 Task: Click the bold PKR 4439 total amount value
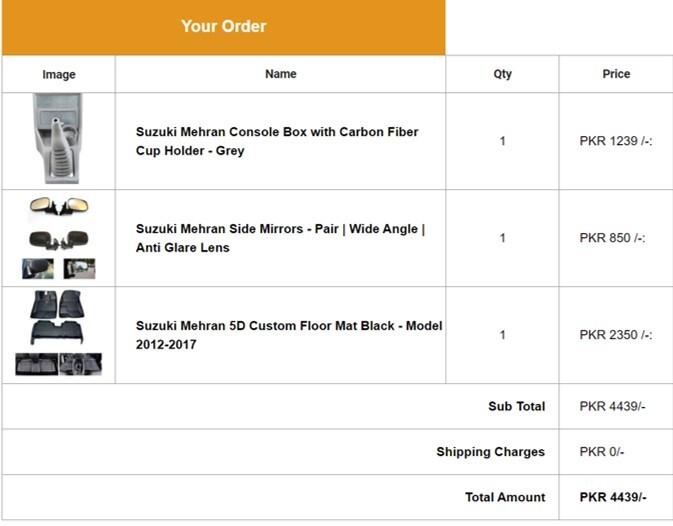pyautogui.click(x=613, y=497)
